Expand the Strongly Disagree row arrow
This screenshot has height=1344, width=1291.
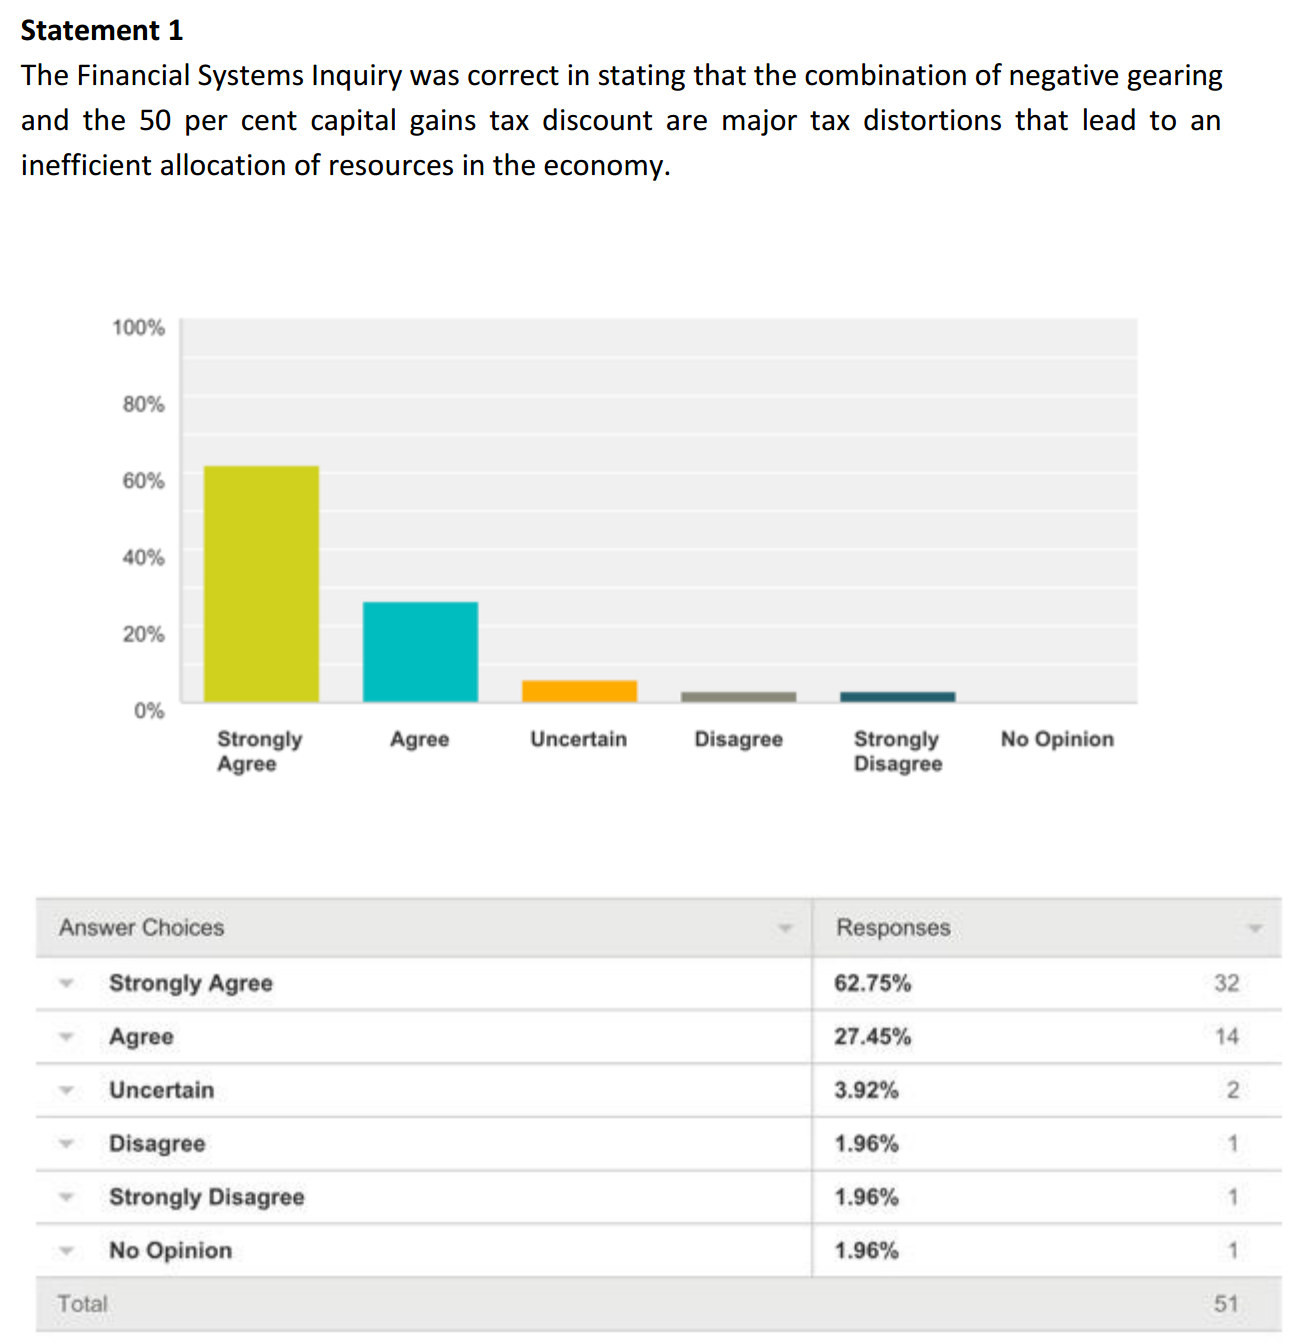coord(66,1197)
